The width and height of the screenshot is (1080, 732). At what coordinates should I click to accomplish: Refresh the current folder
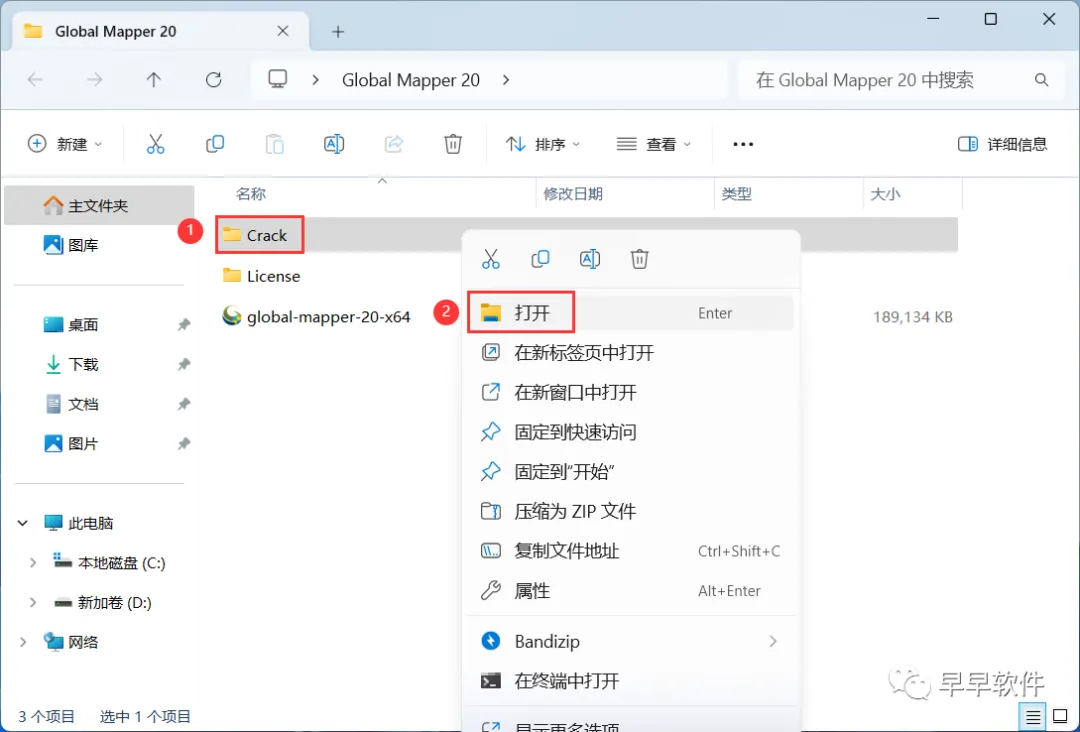point(214,80)
